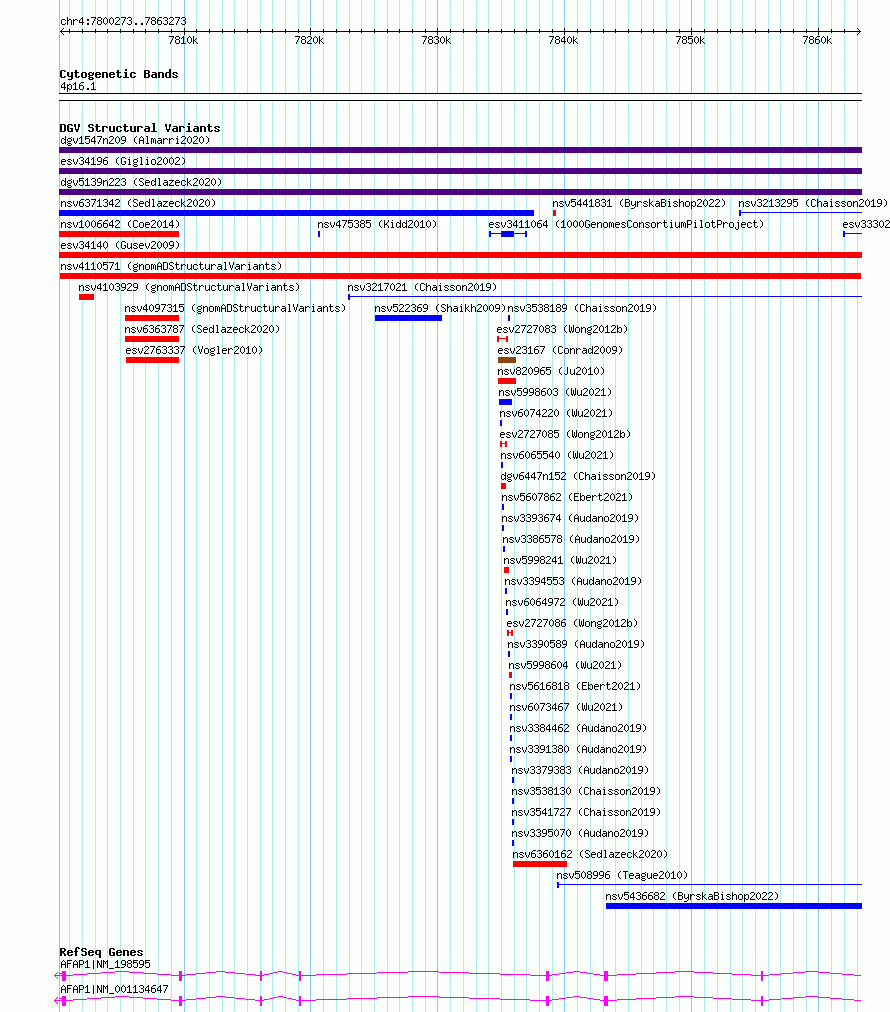Click dgv6447n152 (Chaisson2019) label
Image resolution: width=890 pixels, height=1012 pixels.
click(x=578, y=476)
